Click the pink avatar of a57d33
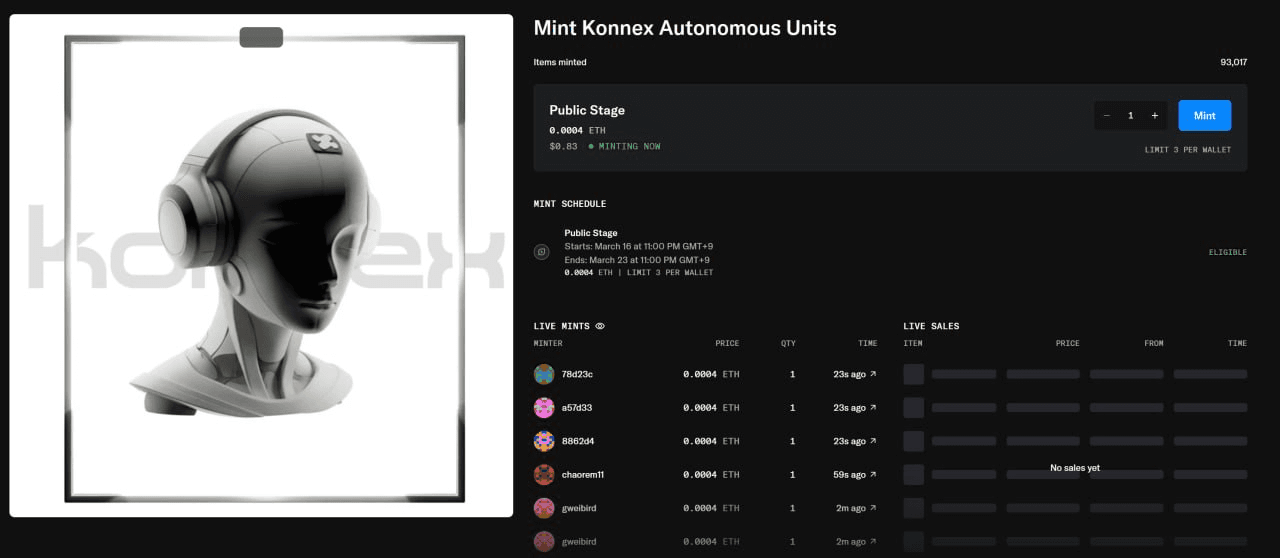Viewport: 1280px width, 558px height. tap(544, 408)
